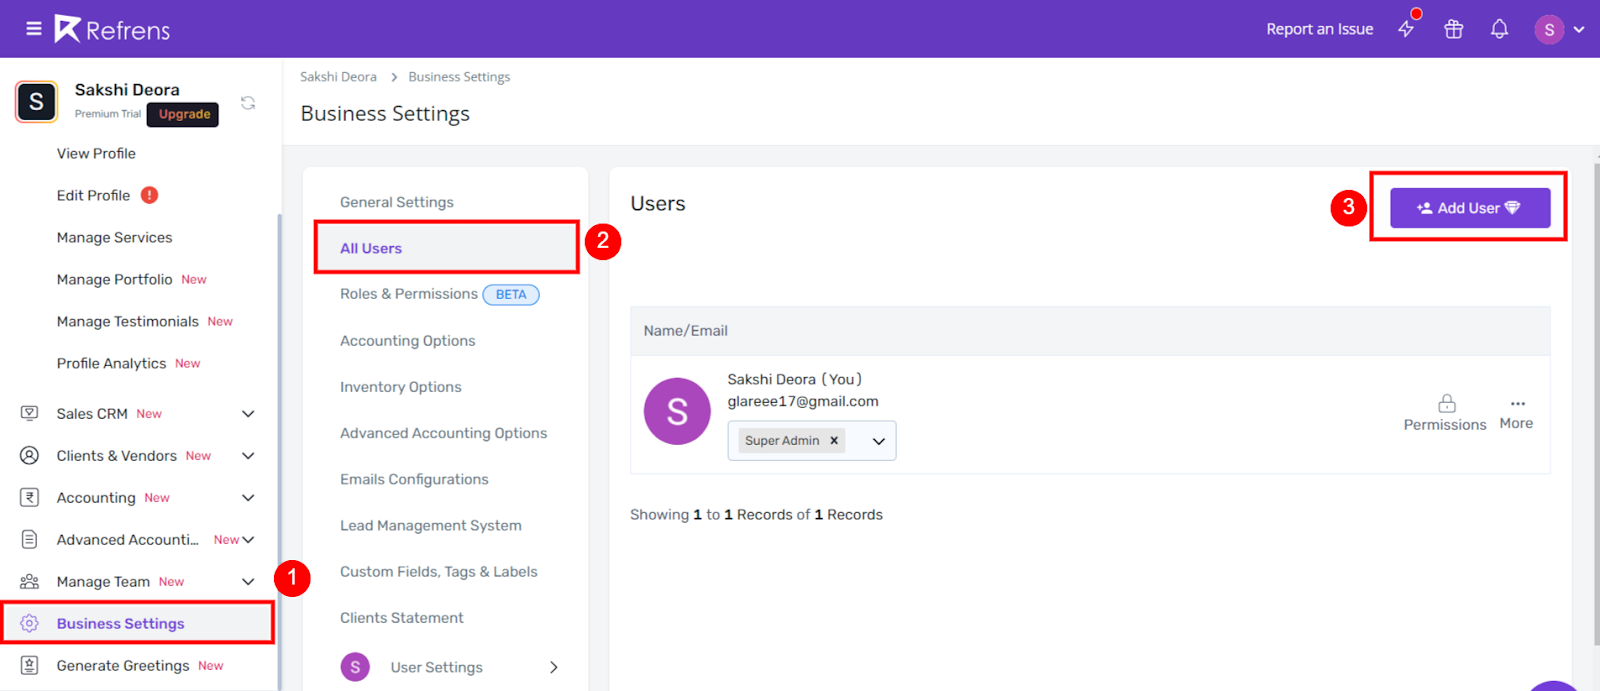Screen dimensions: 1600x691
Task: Open the More options icon
Action: 1517,404
